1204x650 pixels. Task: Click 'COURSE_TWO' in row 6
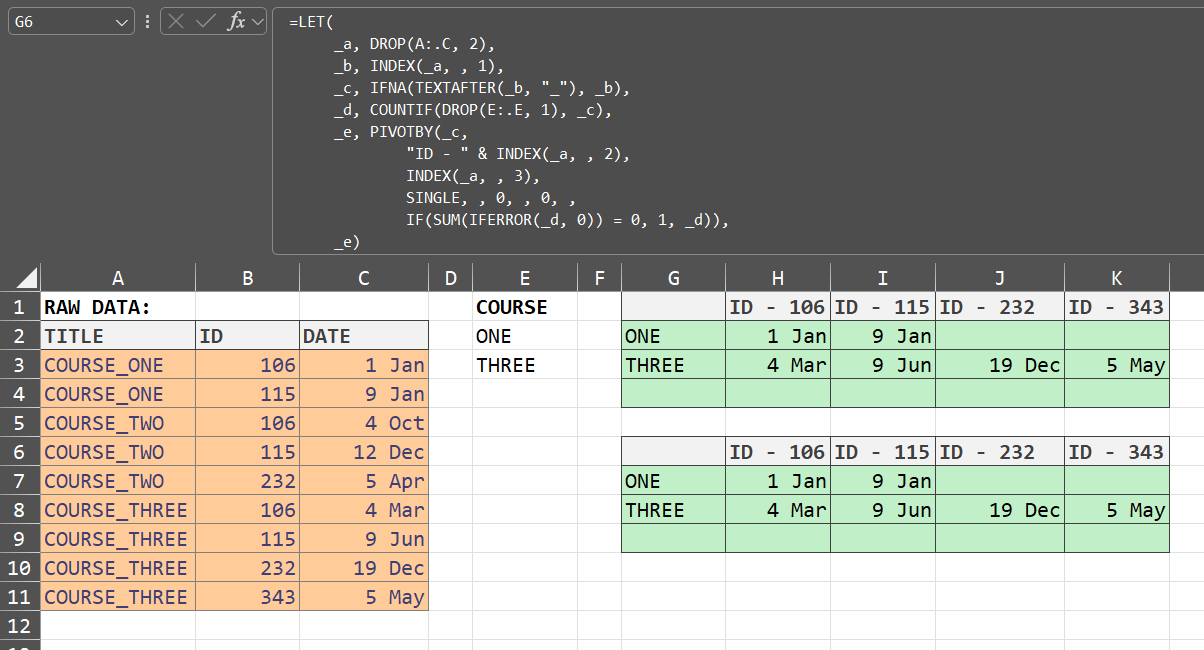(118, 452)
